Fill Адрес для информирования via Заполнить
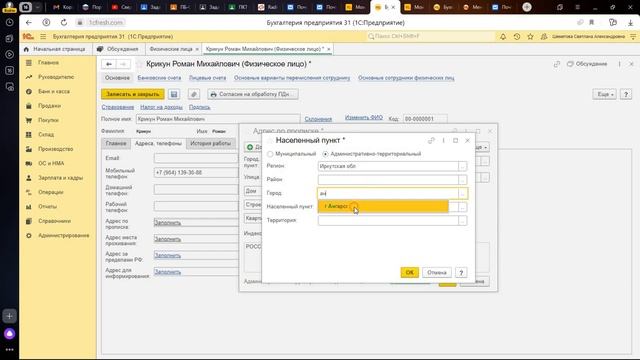The width and height of the screenshot is (640, 360). 167,272
